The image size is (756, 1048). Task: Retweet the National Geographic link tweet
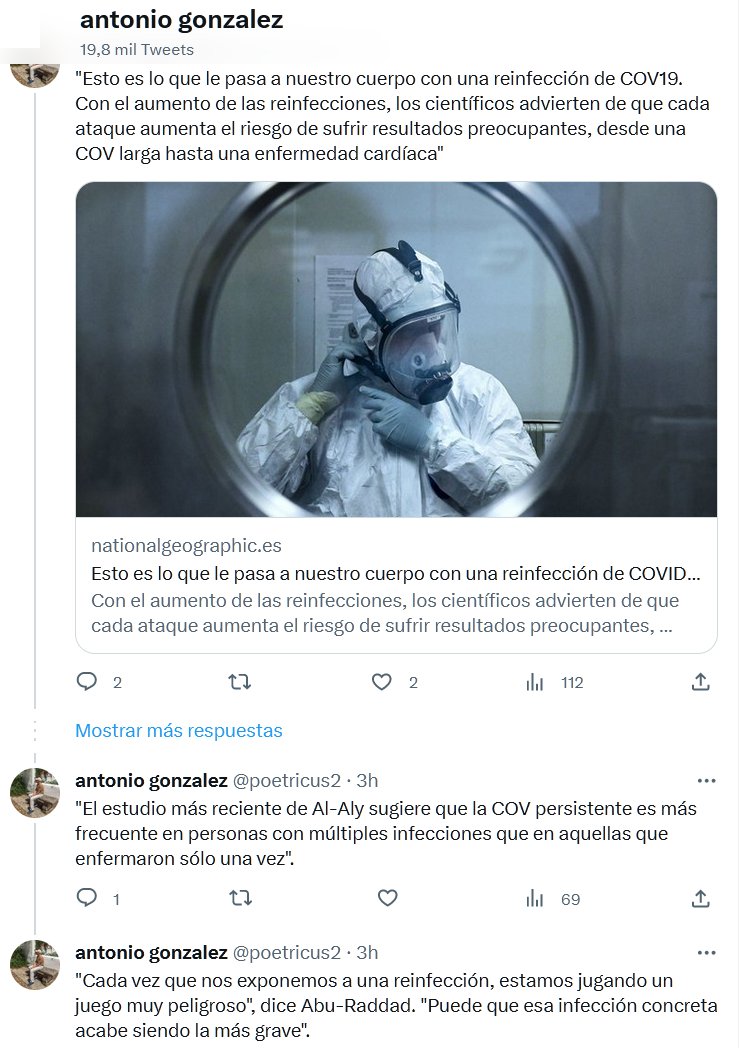point(239,682)
